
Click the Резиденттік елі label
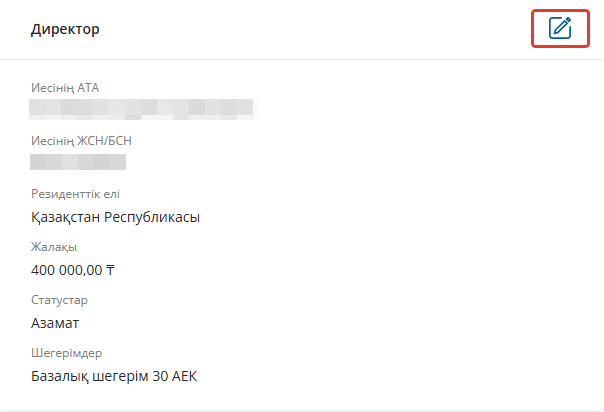point(76,194)
